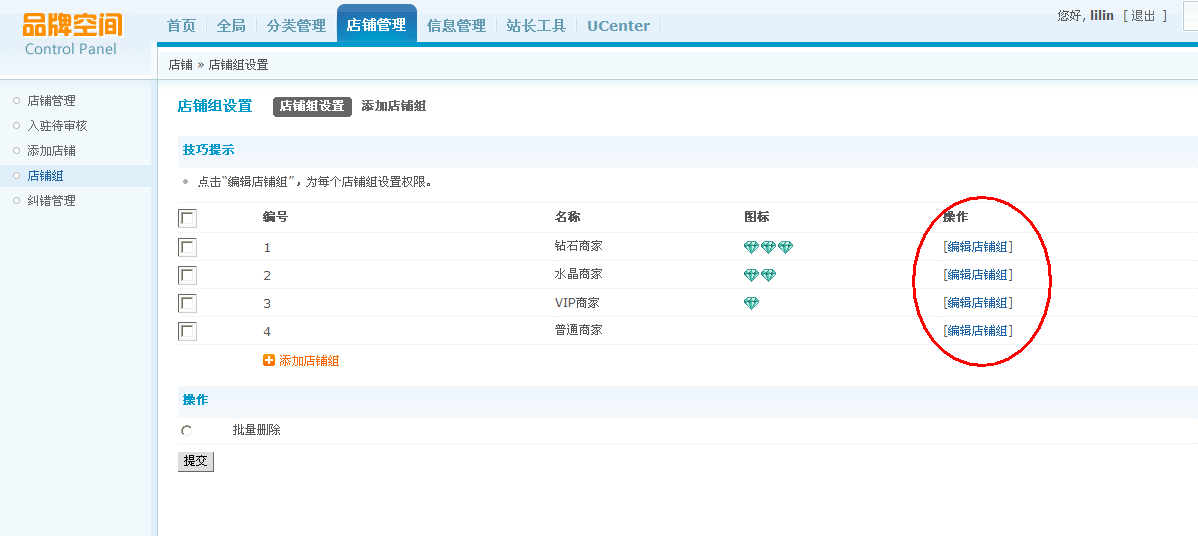
Task: Check the box for row 1 钻石商家
Action: coord(187,247)
